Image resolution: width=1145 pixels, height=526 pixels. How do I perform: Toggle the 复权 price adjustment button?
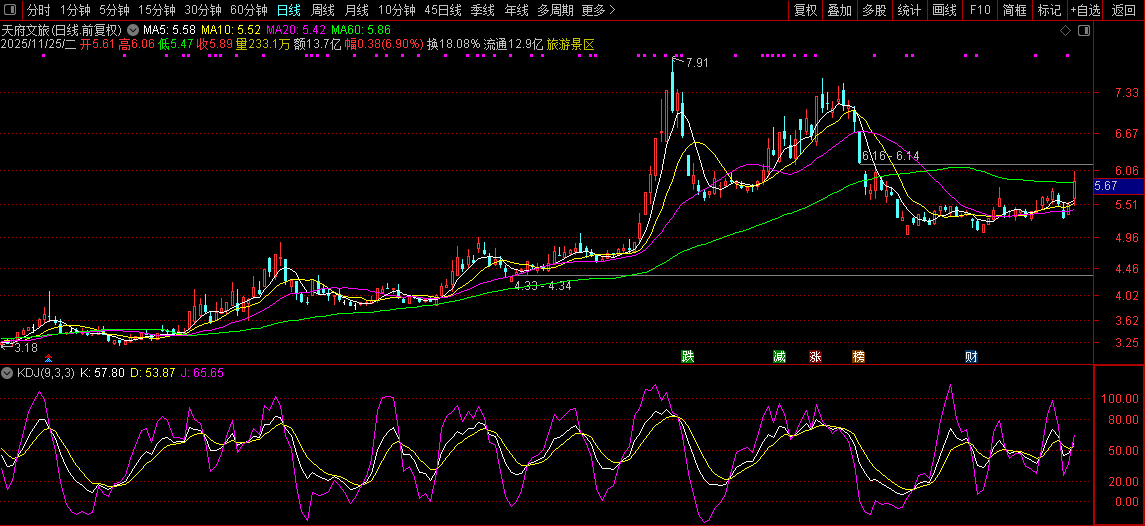[x=805, y=10]
